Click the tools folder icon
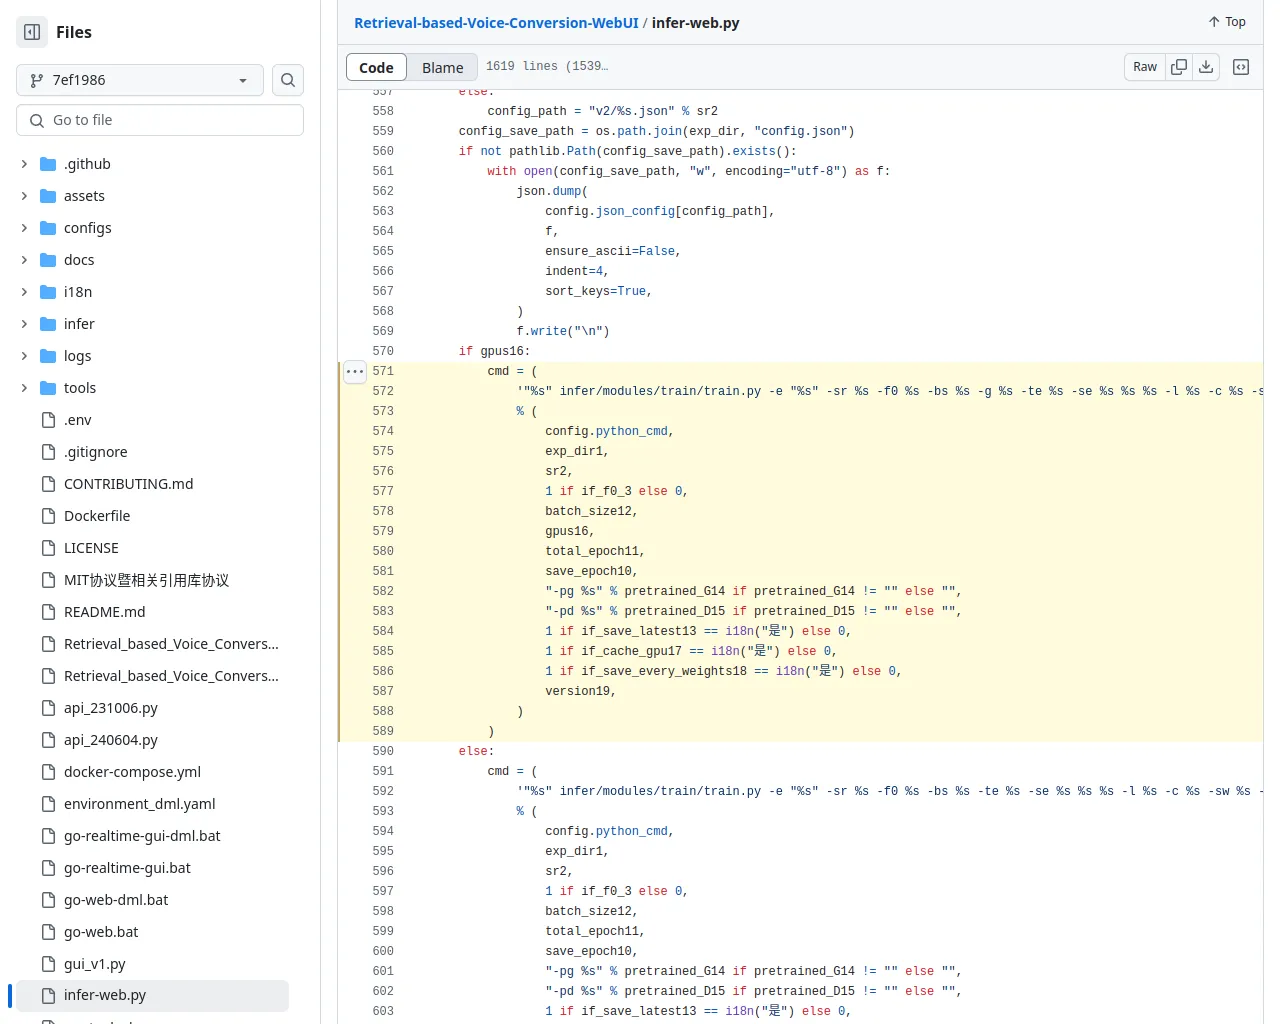Image resolution: width=1280 pixels, height=1024 pixels. coord(48,388)
